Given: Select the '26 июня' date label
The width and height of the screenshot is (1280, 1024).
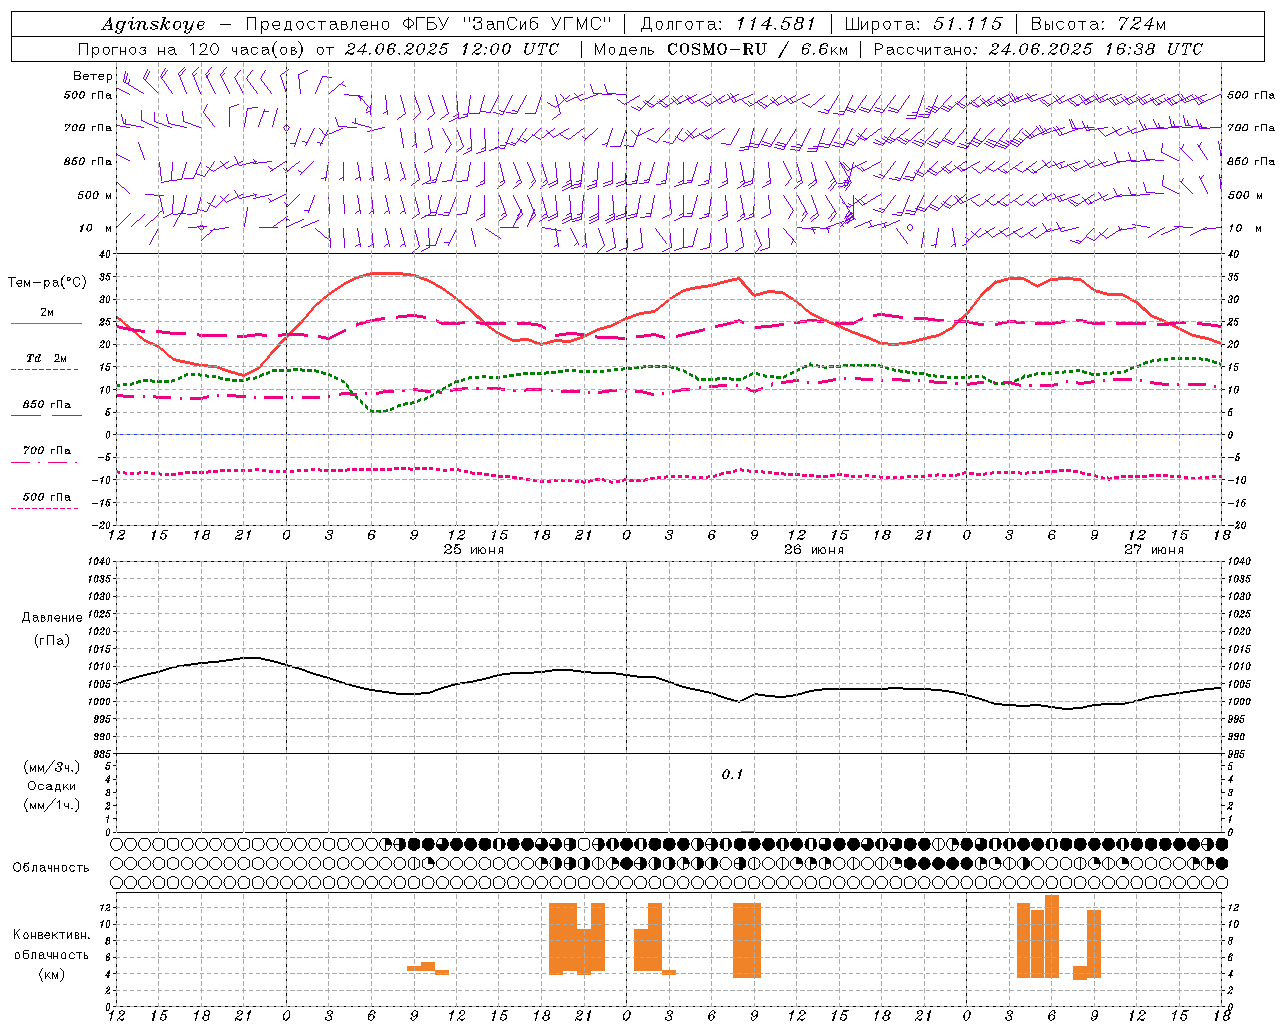Looking at the screenshot, I should [814, 550].
